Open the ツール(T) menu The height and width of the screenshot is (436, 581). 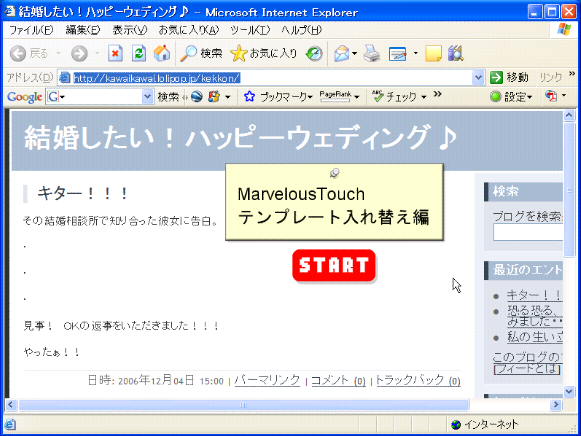pyautogui.click(x=250, y=30)
